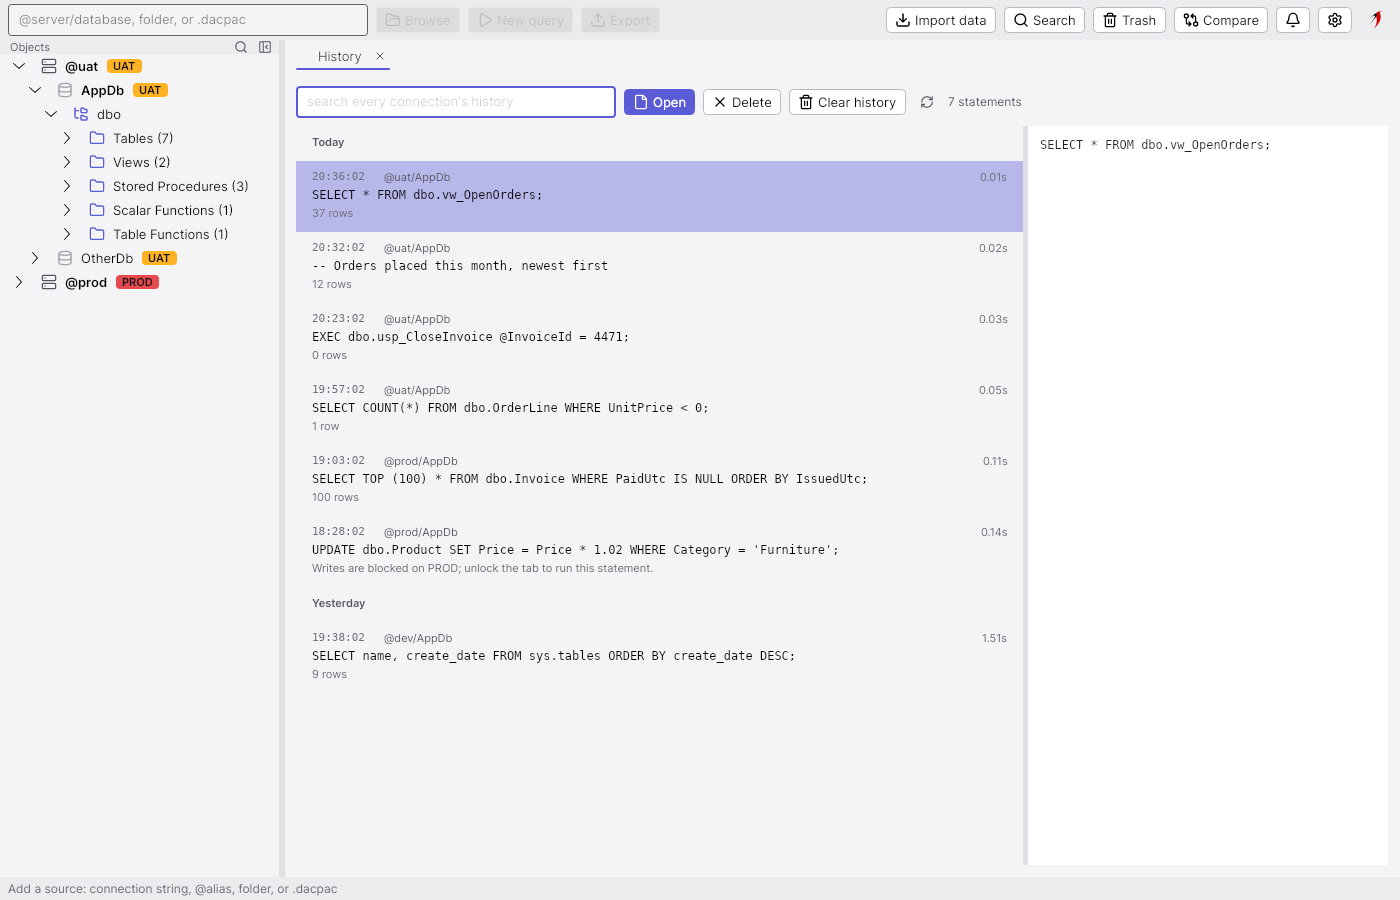Screen dimensions: 1400x900
Task: Collapse the AppDb database node
Action: click(35, 90)
